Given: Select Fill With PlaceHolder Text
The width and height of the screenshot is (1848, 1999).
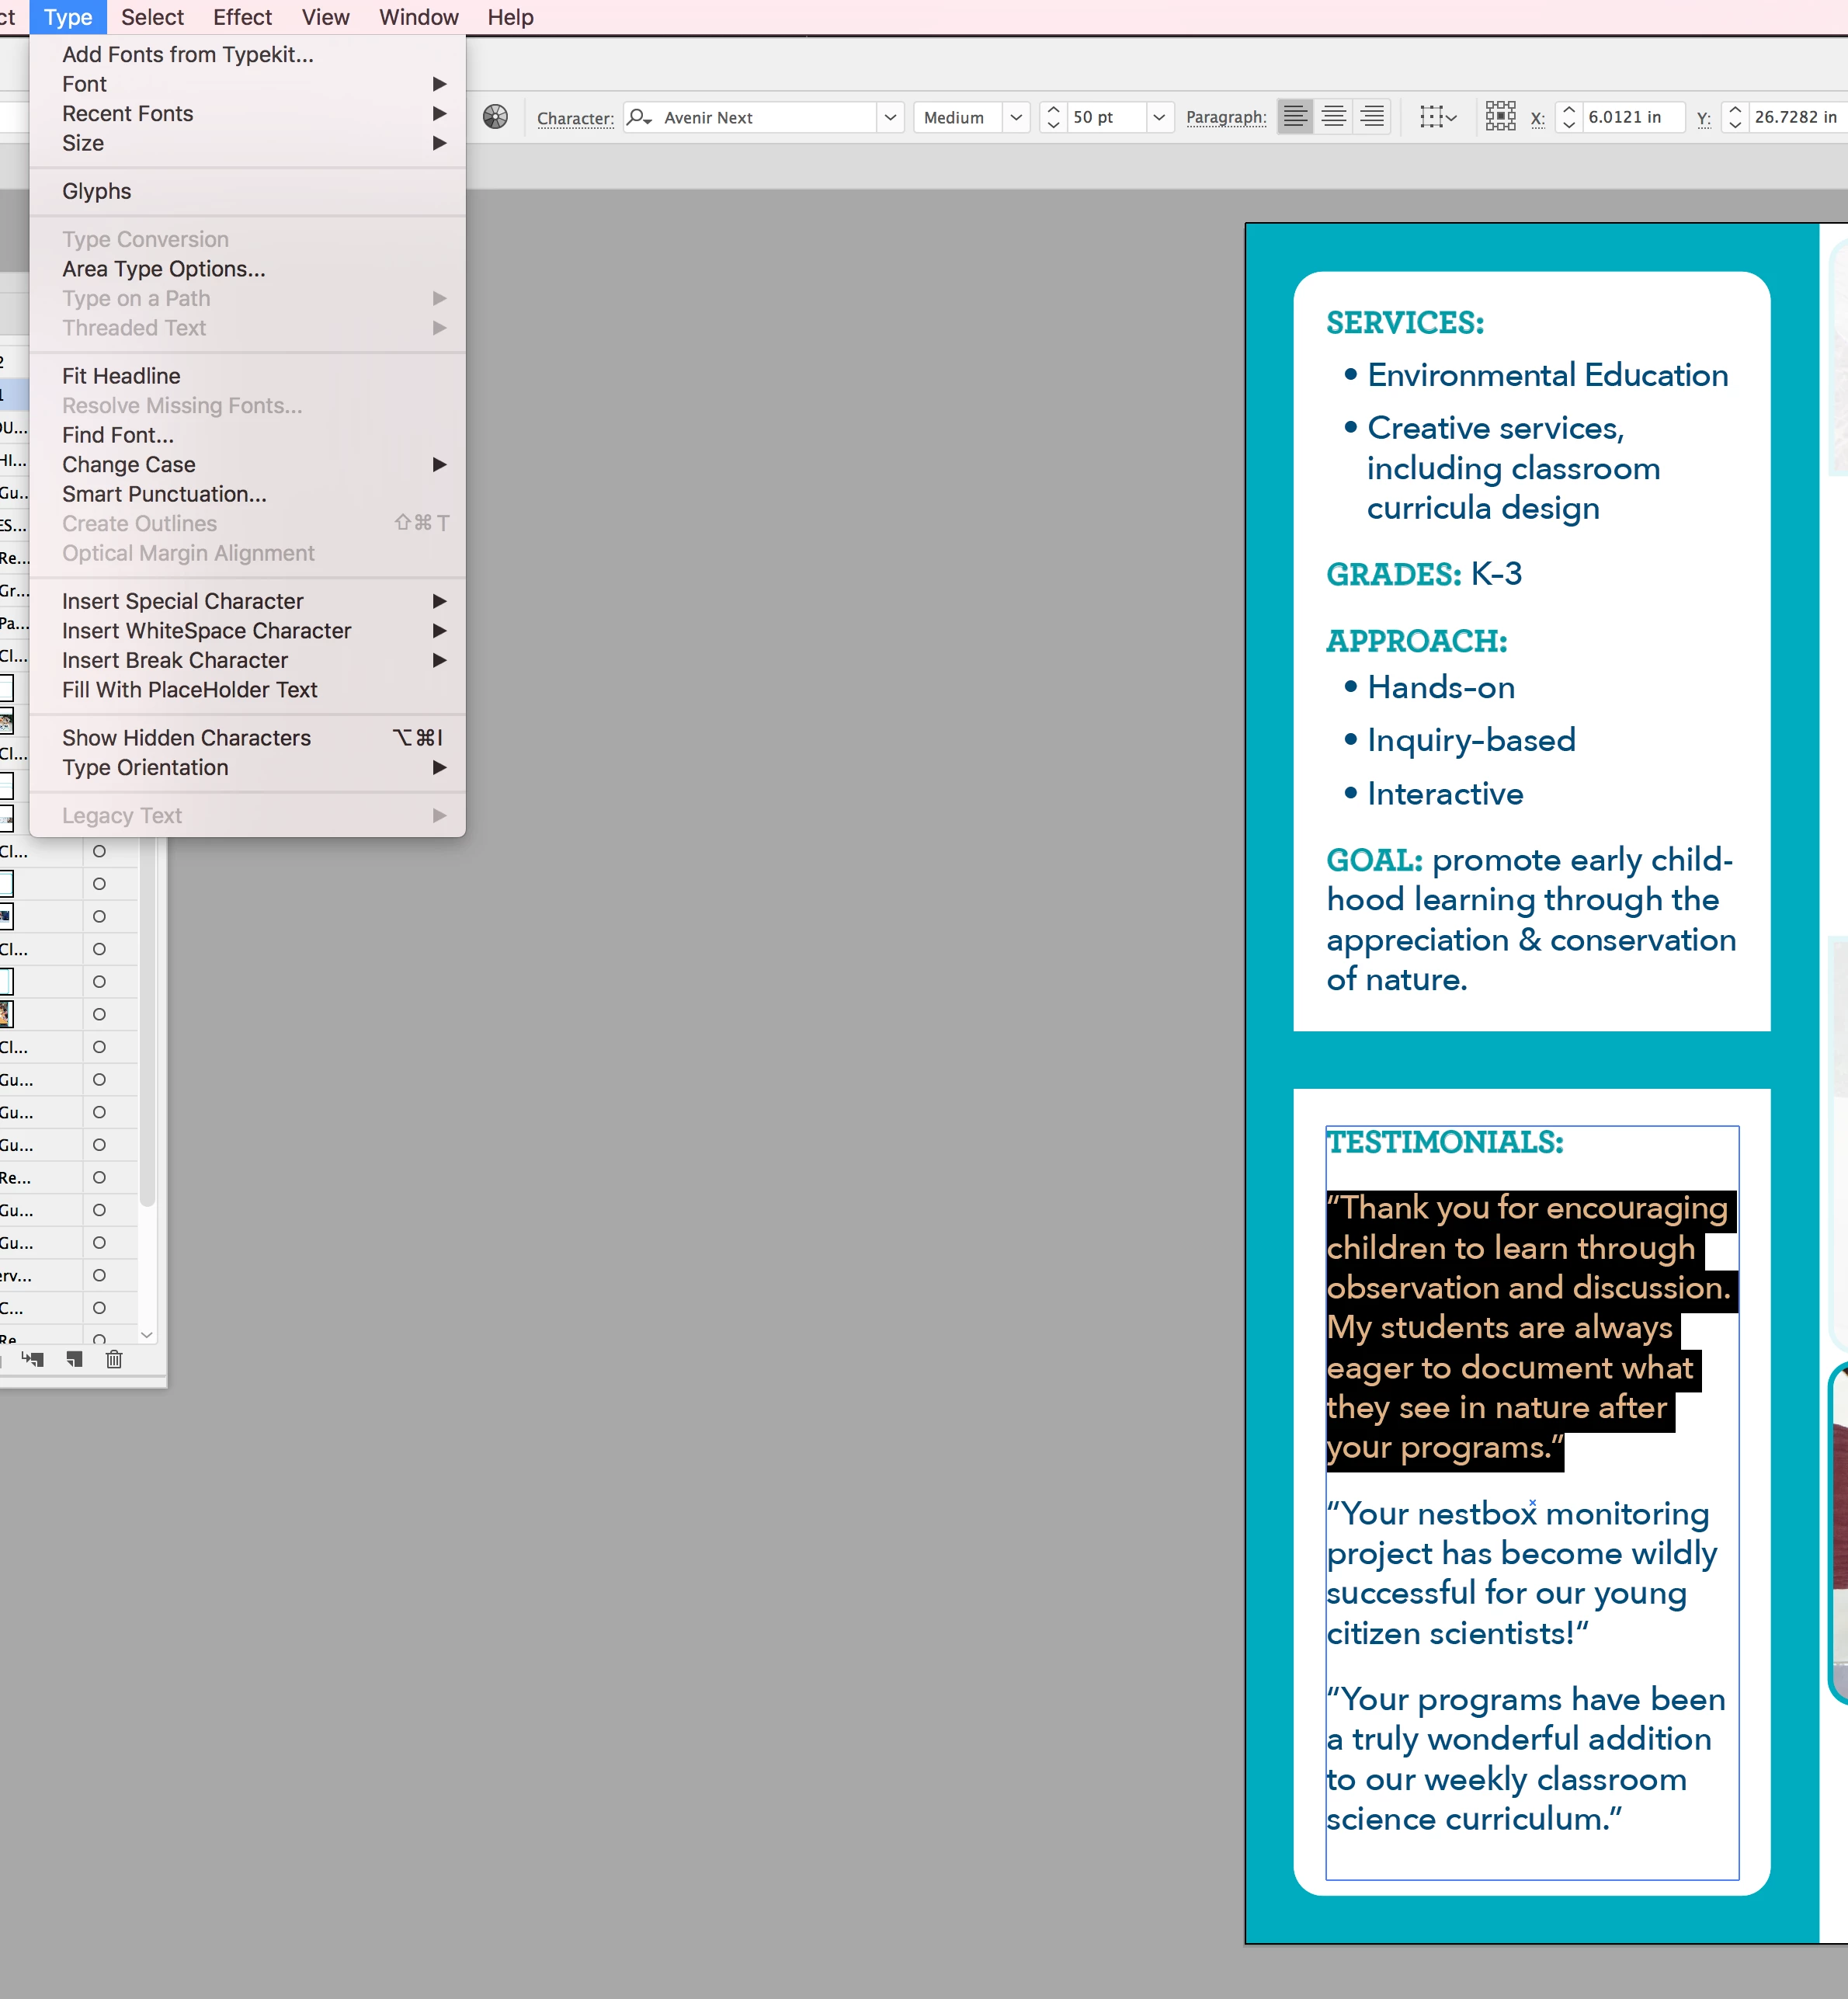Looking at the screenshot, I should coord(190,690).
